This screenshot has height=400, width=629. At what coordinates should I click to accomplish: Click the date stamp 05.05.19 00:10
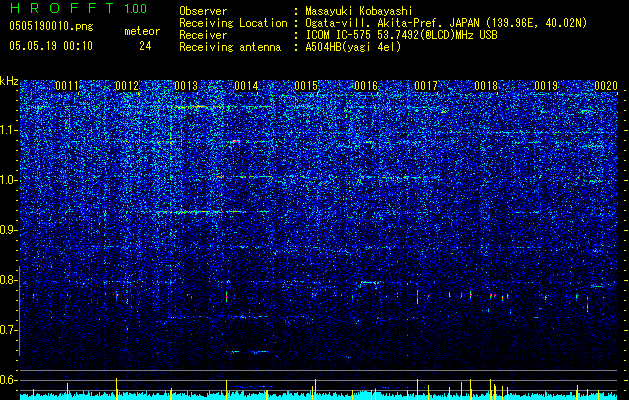click(x=51, y=46)
